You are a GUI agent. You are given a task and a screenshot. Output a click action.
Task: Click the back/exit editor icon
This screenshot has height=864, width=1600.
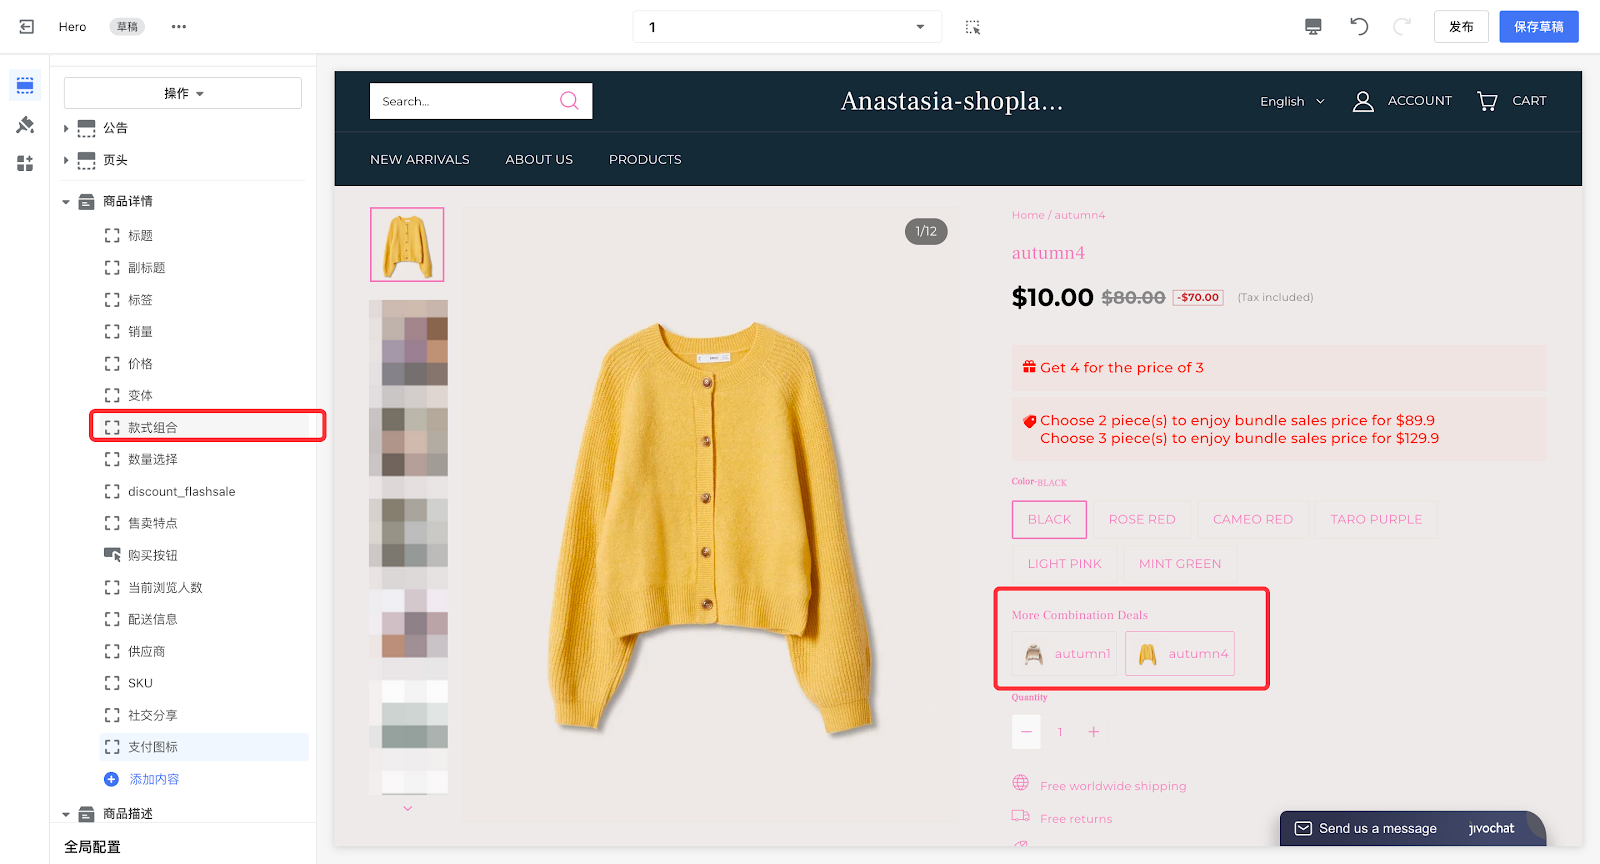pos(26,27)
